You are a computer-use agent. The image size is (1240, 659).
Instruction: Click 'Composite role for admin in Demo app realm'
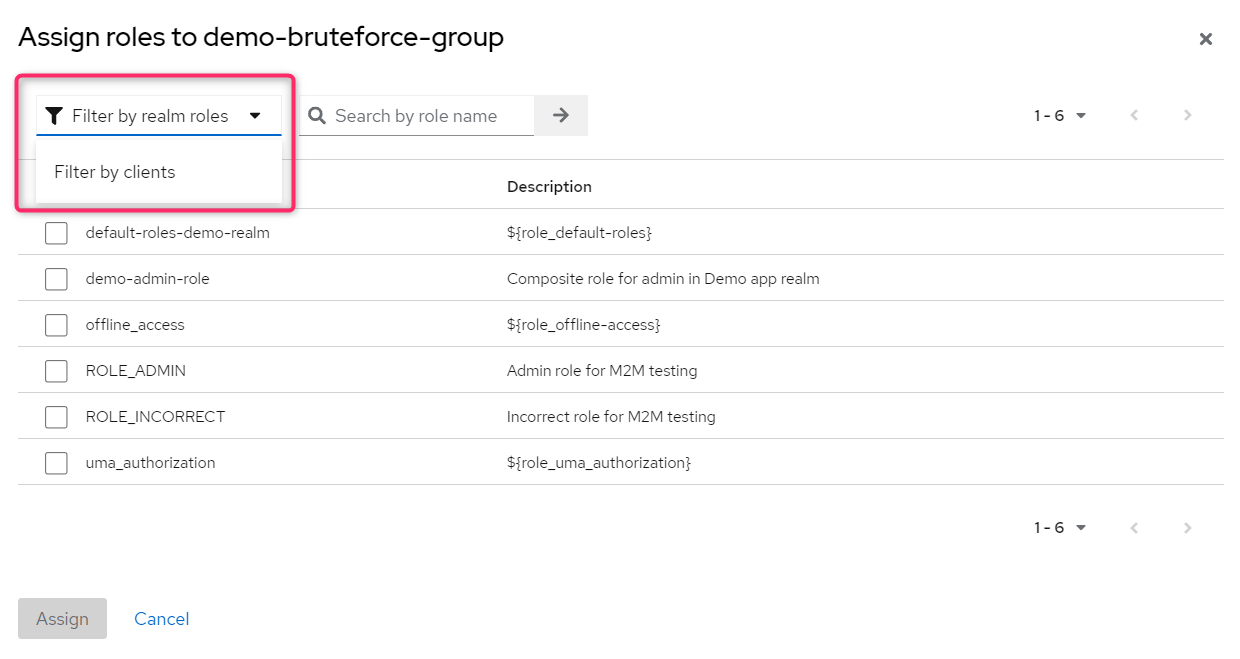[663, 279]
